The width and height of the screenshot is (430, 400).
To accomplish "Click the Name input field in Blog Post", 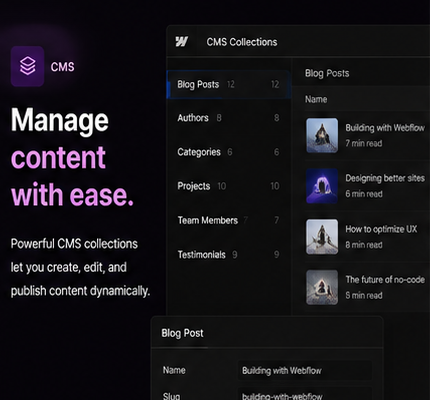I will (305, 370).
